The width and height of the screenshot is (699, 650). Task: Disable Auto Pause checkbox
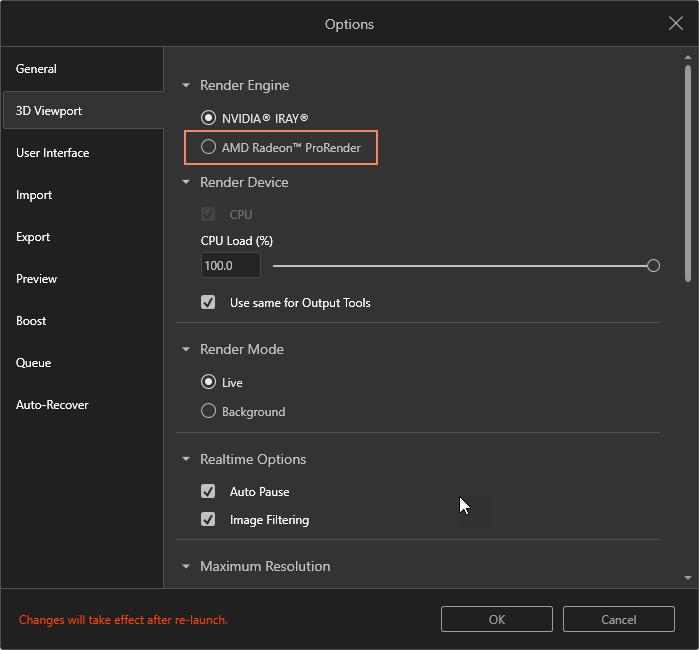[208, 491]
